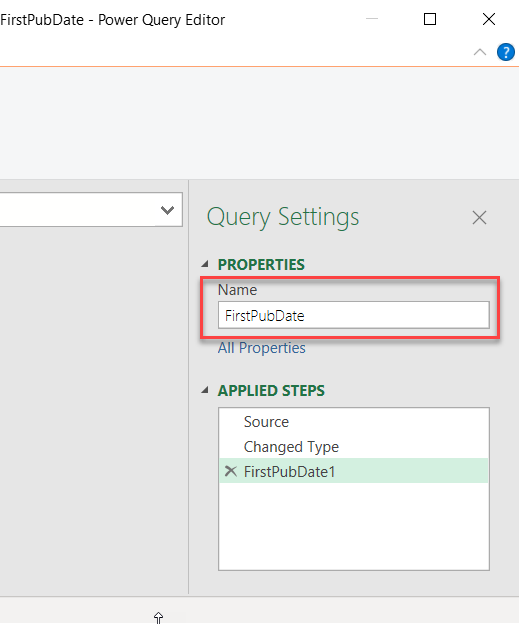Image resolution: width=520 pixels, height=624 pixels.
Task: Delete the FirstPubDate1 step with the X icon
Action: coord(231,471)
